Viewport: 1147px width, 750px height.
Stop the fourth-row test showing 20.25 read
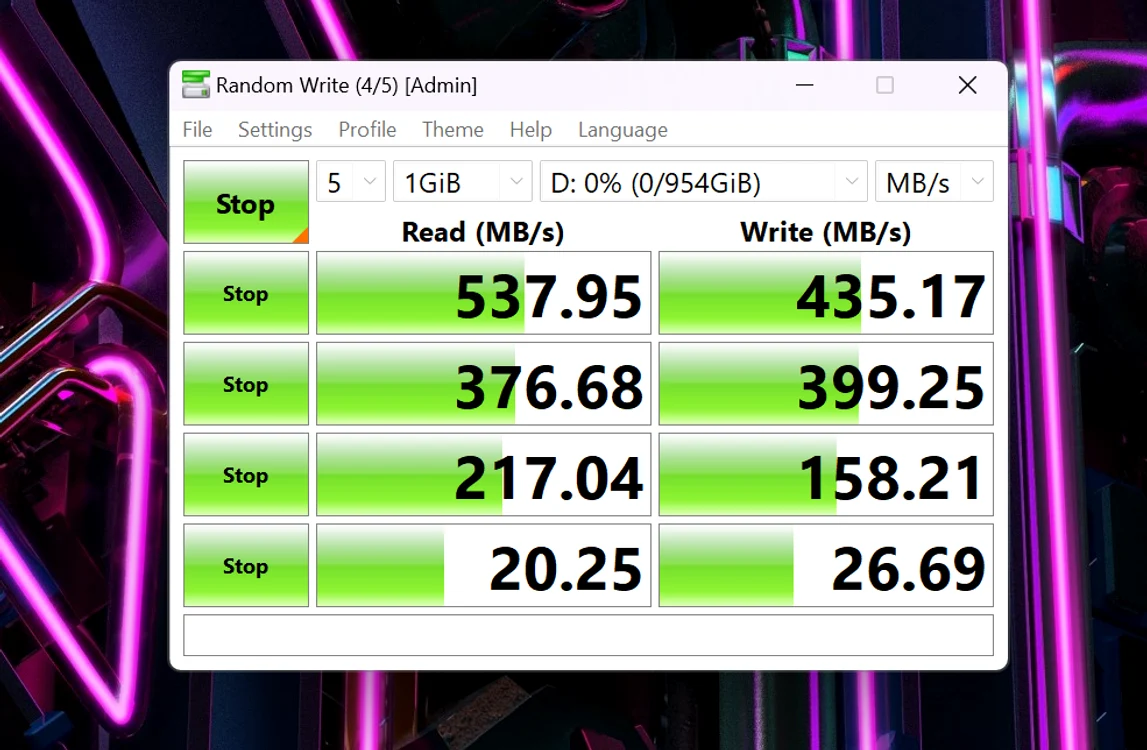(246, 565)
